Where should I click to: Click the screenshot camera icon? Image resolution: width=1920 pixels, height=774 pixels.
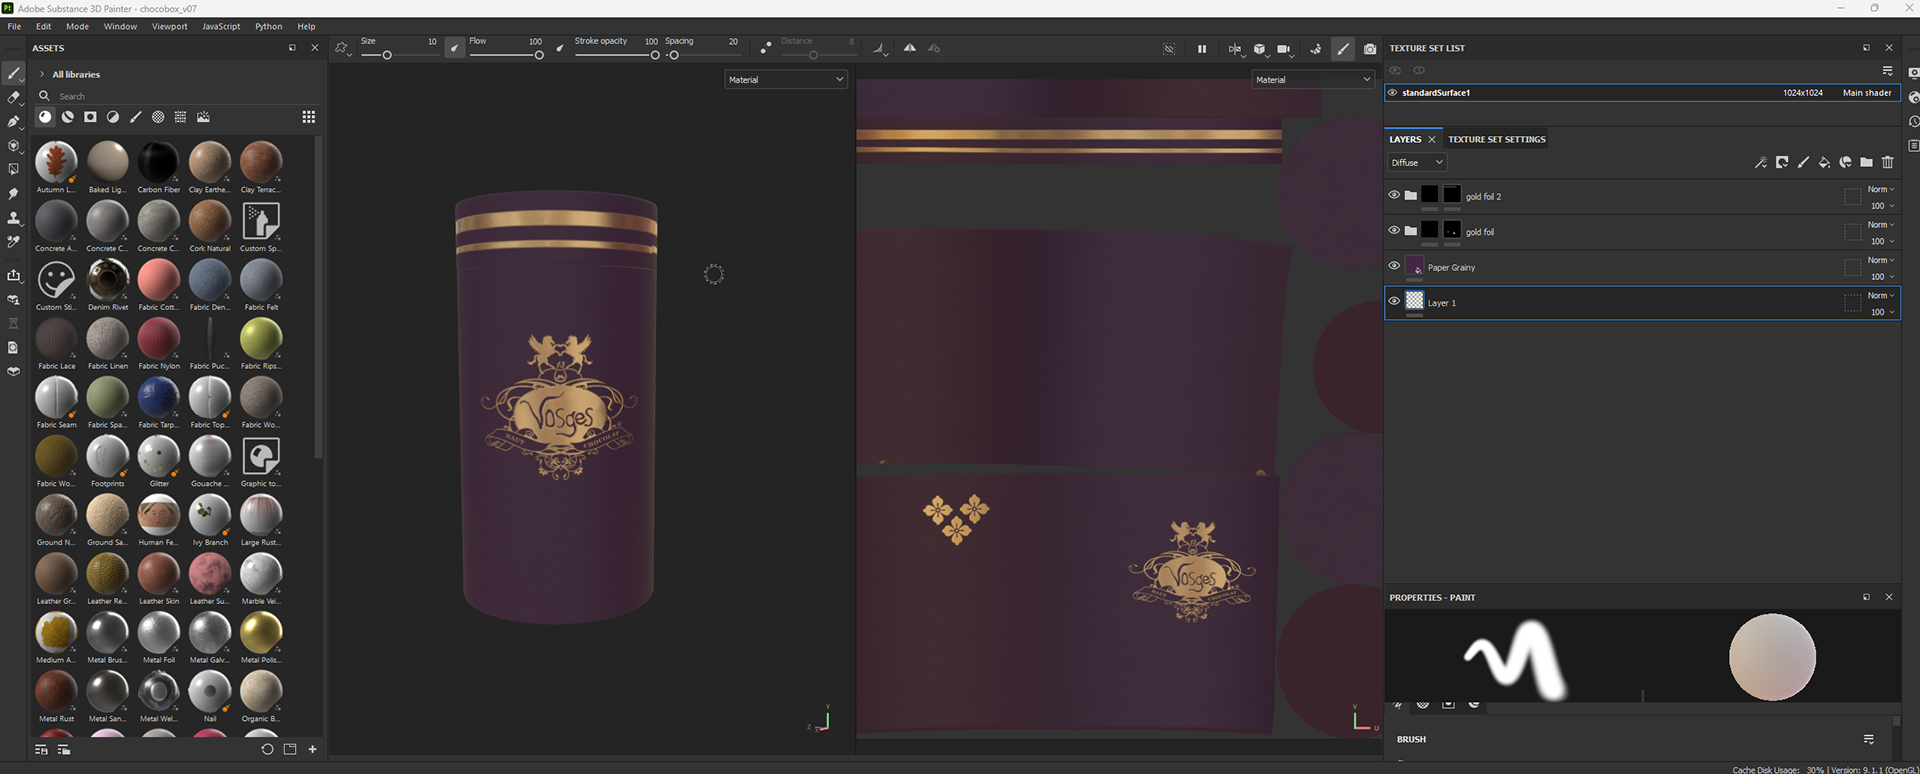(x=1370, y=48)
